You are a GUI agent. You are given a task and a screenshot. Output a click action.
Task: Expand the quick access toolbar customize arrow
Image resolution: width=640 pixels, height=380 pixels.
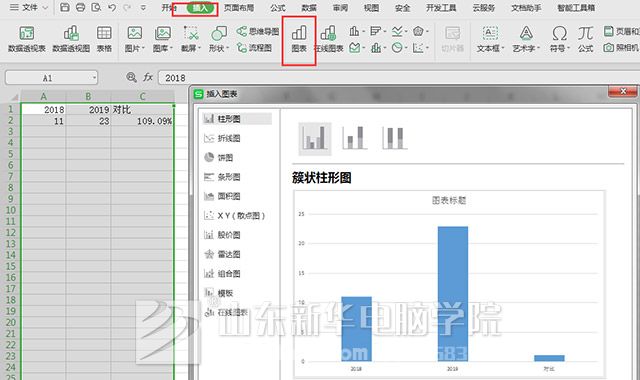(143, 7)
